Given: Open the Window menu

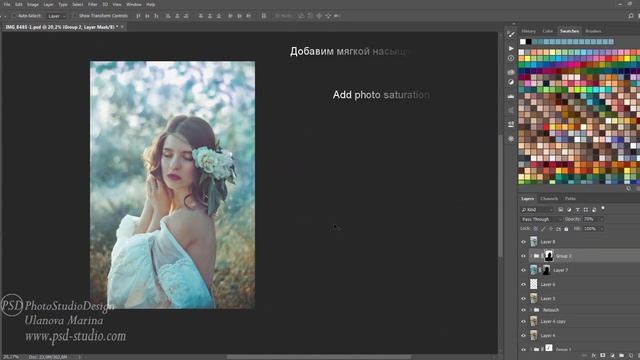Looking at the screenshot, I should 133,4.
